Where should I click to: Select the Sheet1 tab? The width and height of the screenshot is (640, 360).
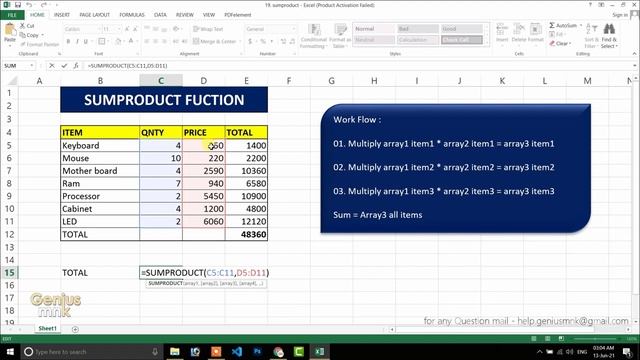(48, 329)
